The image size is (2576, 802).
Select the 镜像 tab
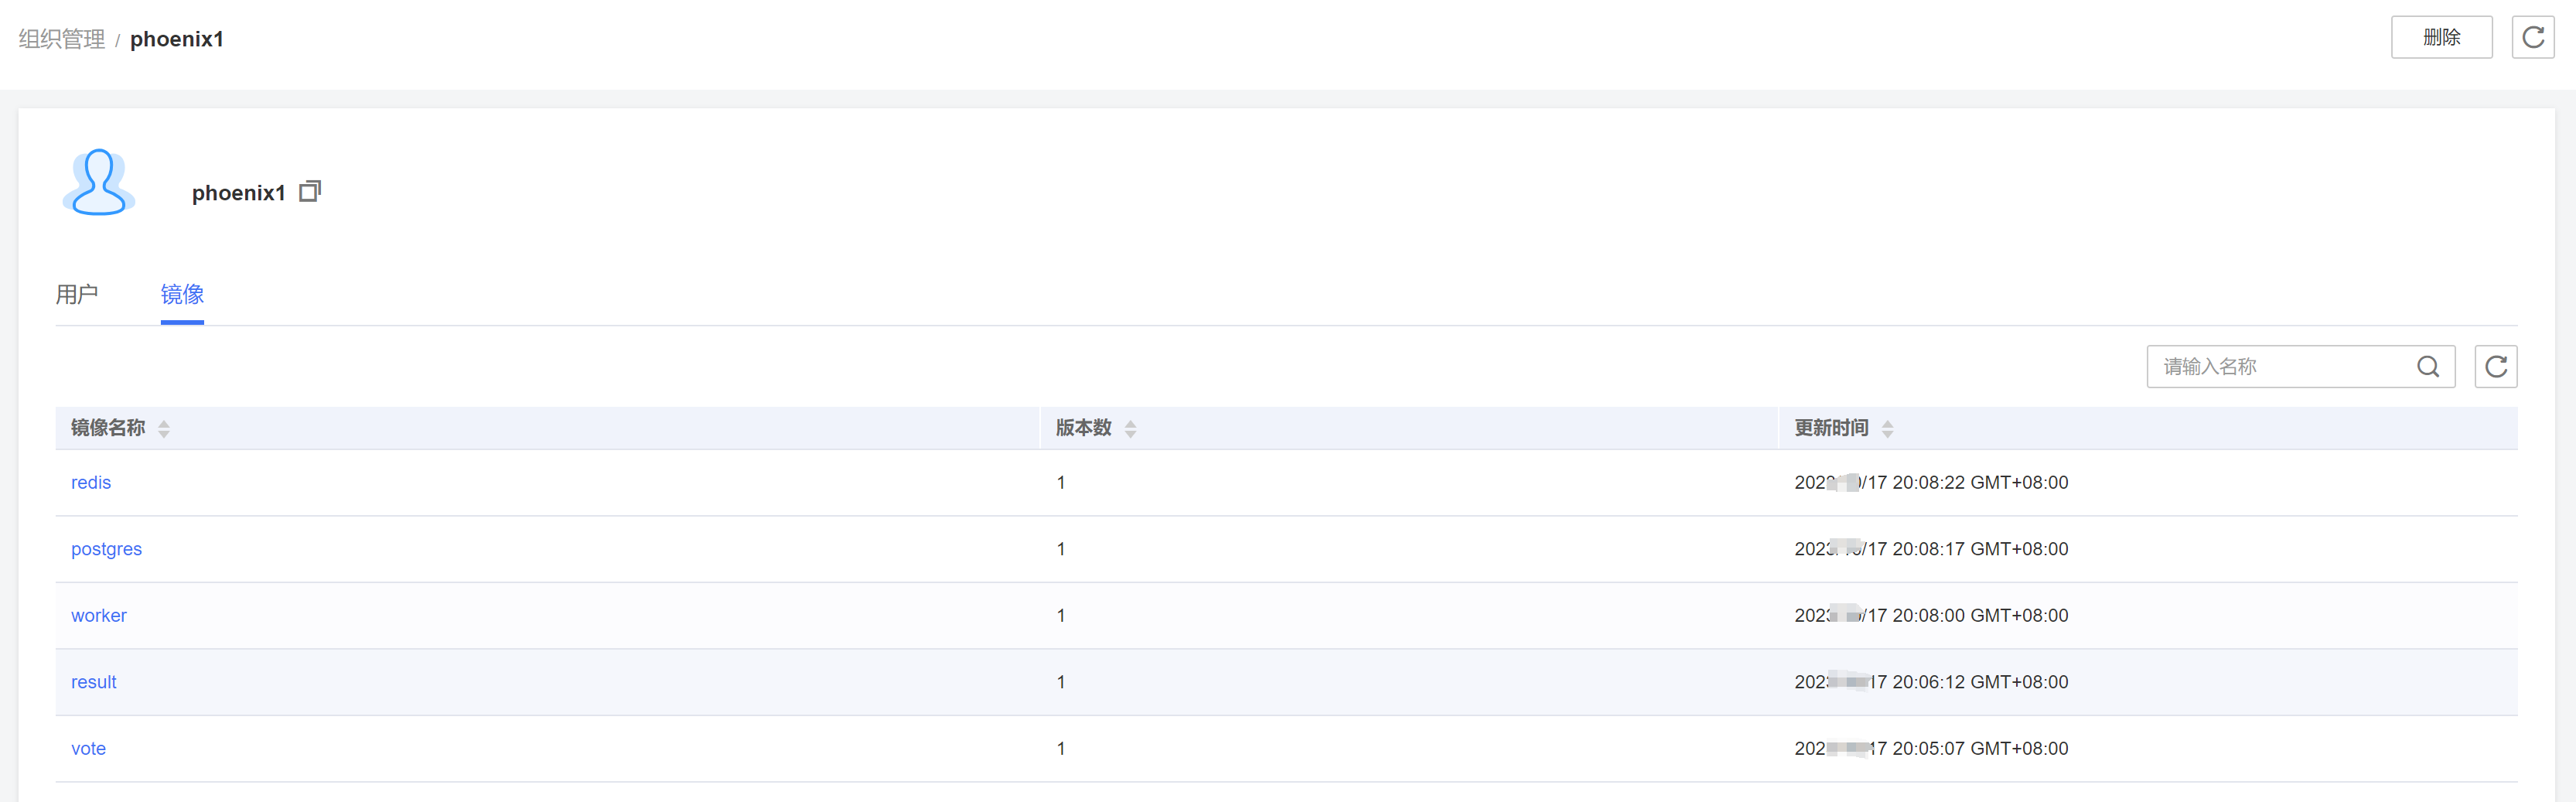(182, 294)
